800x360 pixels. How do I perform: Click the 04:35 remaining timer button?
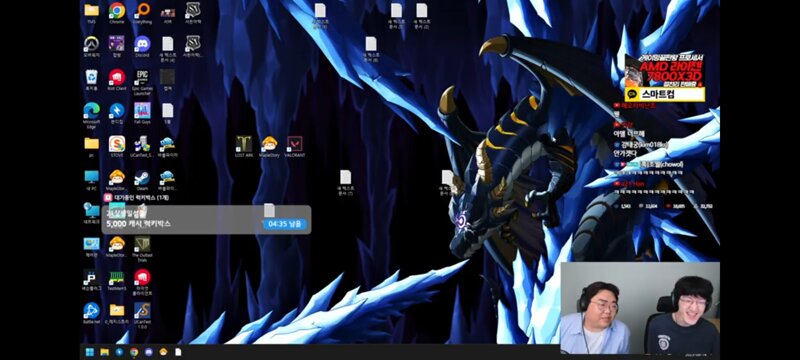285,224
